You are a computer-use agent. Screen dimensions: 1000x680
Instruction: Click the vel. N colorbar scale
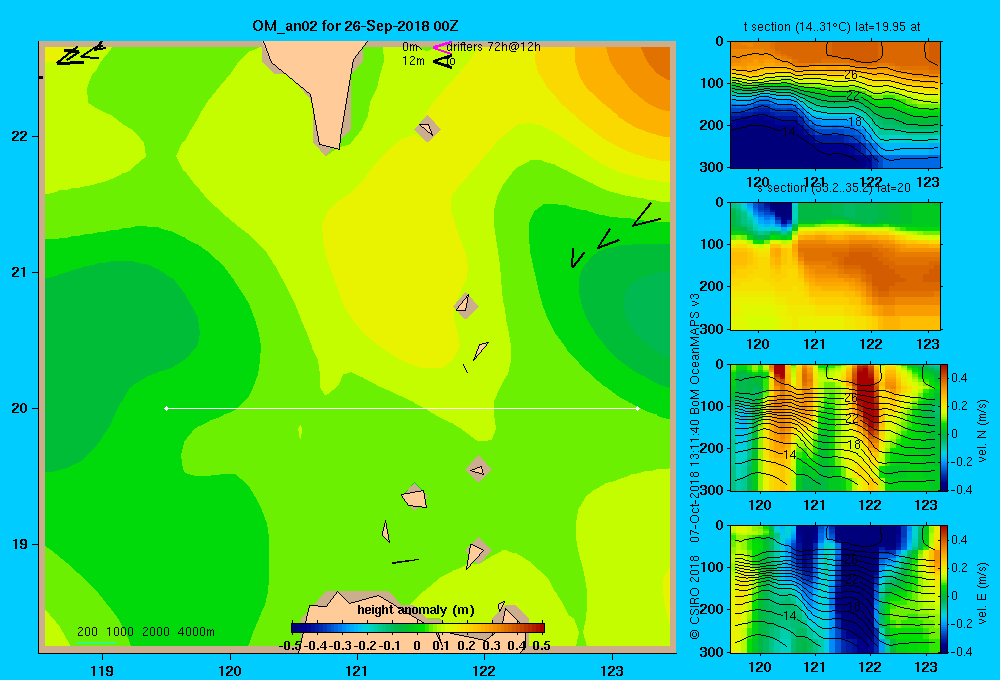click(x=944, y=427)
